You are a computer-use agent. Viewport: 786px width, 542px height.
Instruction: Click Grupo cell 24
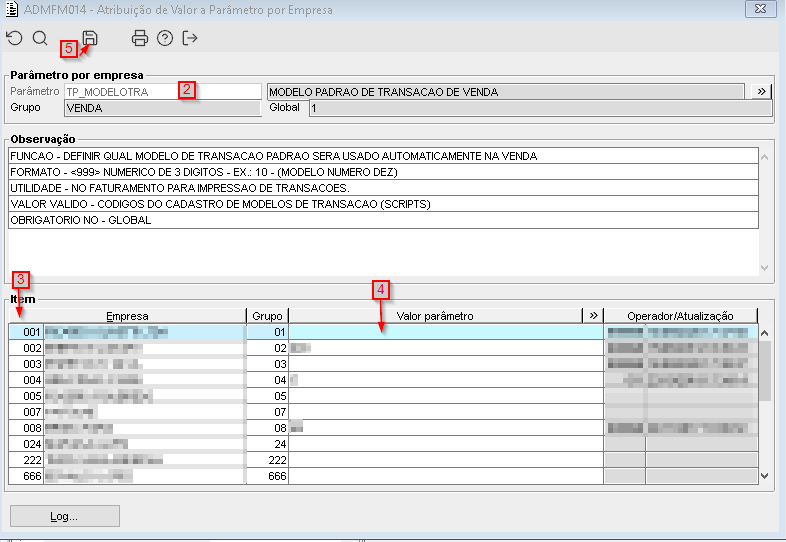coord(268,444)
